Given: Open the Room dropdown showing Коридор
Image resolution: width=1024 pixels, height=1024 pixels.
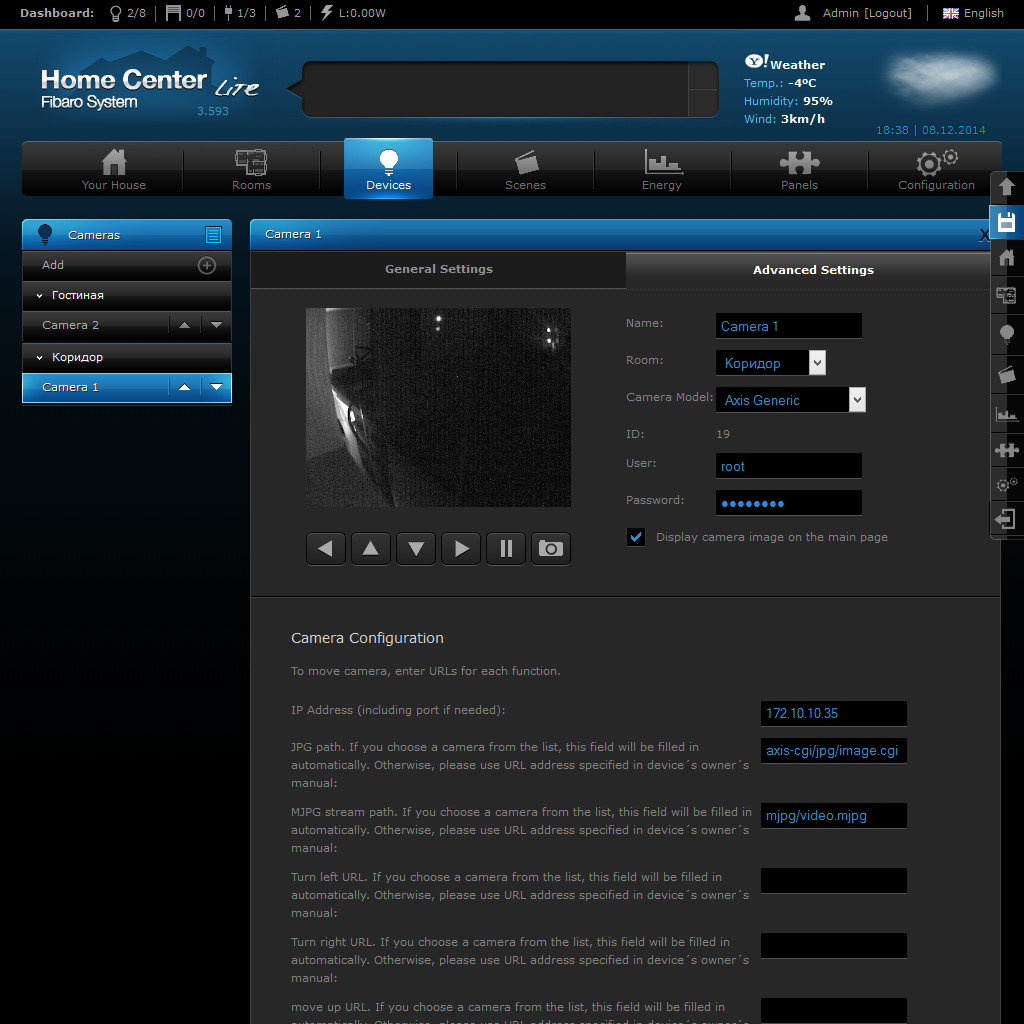Looking at the screenshot, I should pyautogui.click(x=771, y=363).
